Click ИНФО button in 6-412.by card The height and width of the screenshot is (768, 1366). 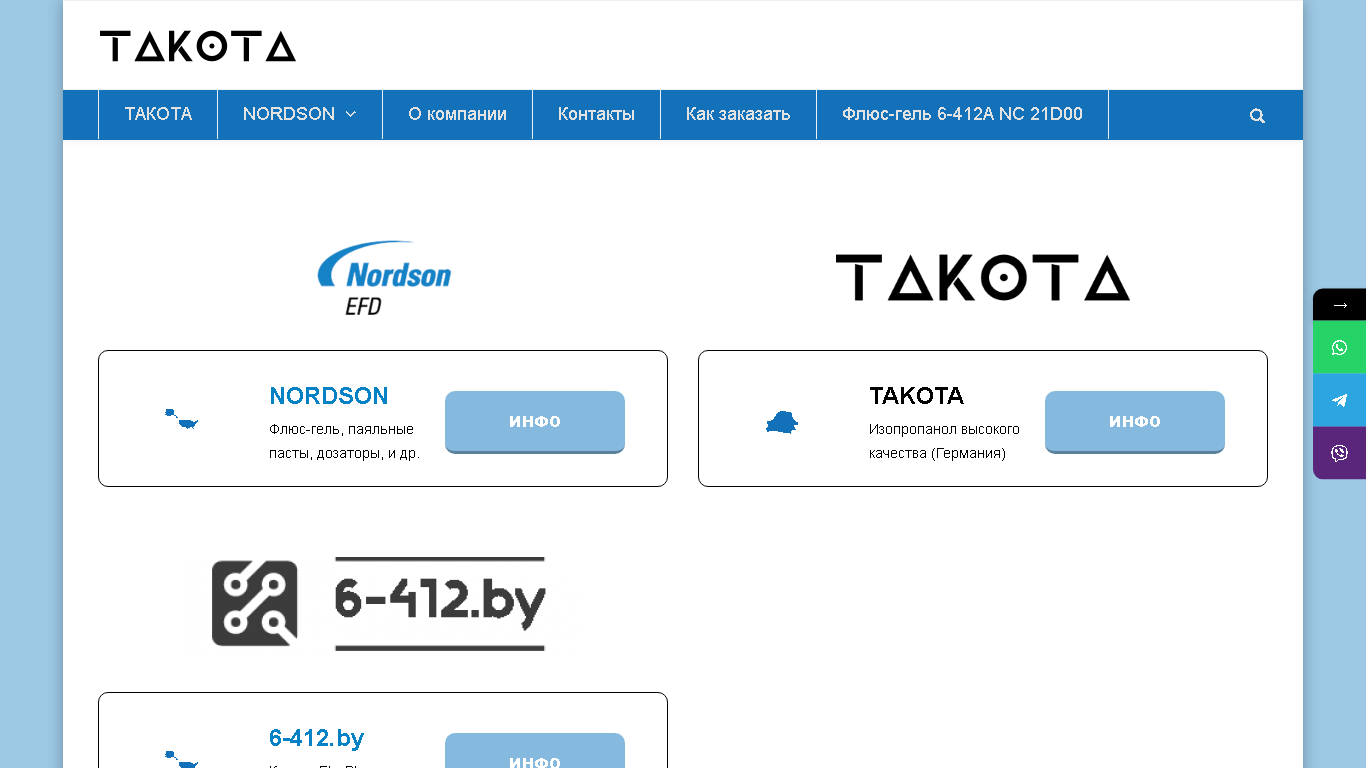pos(535,751)
